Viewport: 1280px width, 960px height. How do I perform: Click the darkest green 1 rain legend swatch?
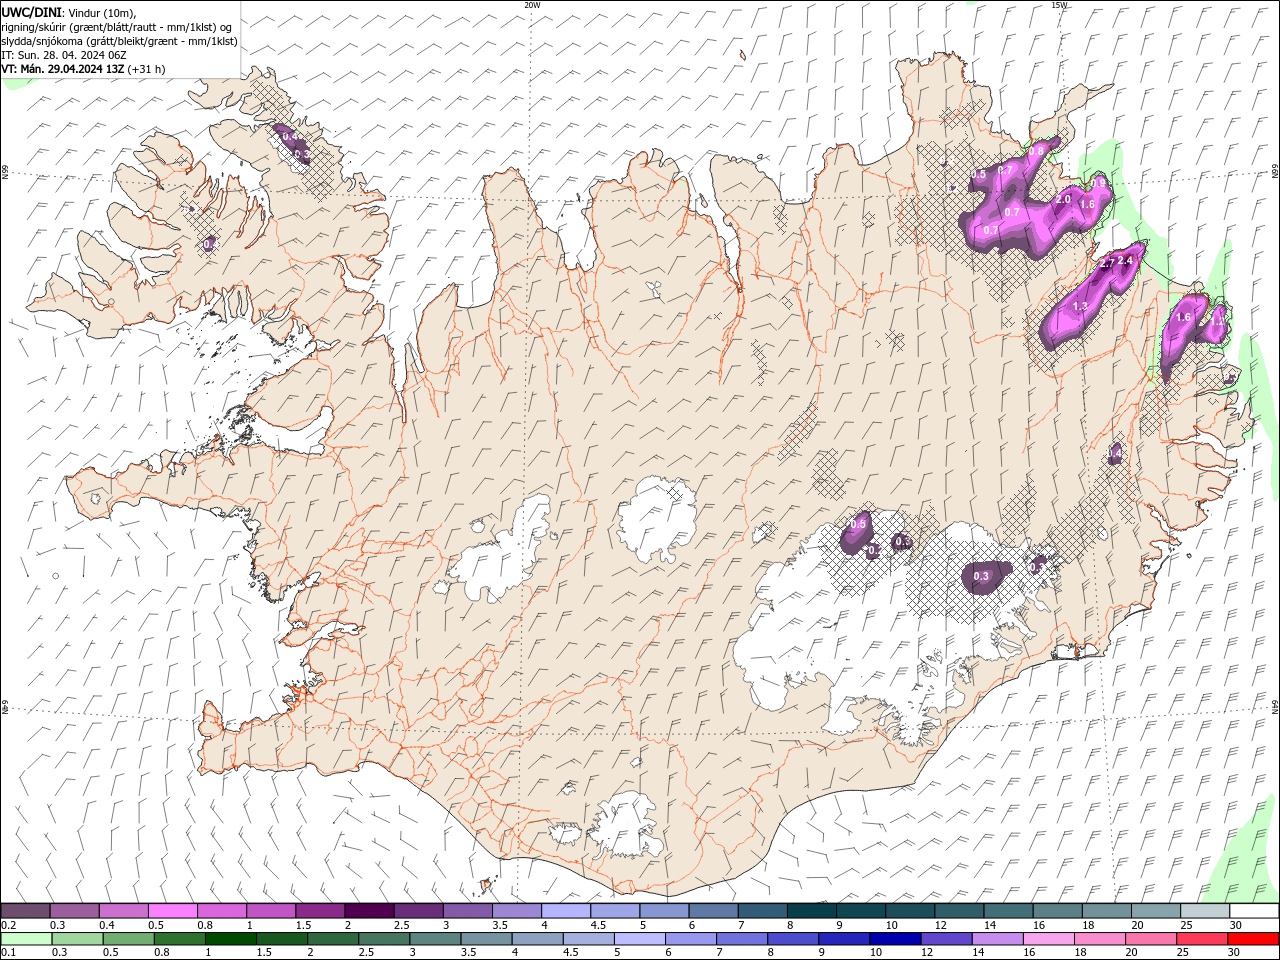230,939
